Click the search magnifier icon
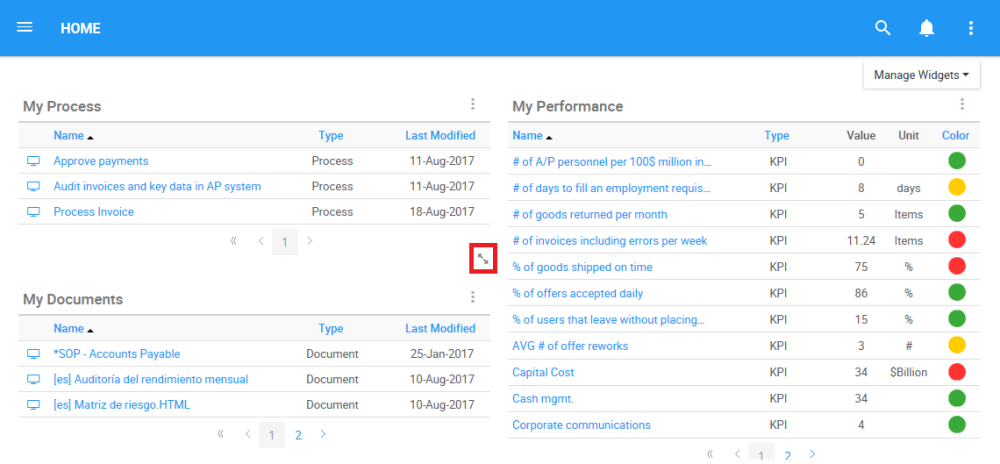This screenshot has height=464, width=1000. click(882, 28)
